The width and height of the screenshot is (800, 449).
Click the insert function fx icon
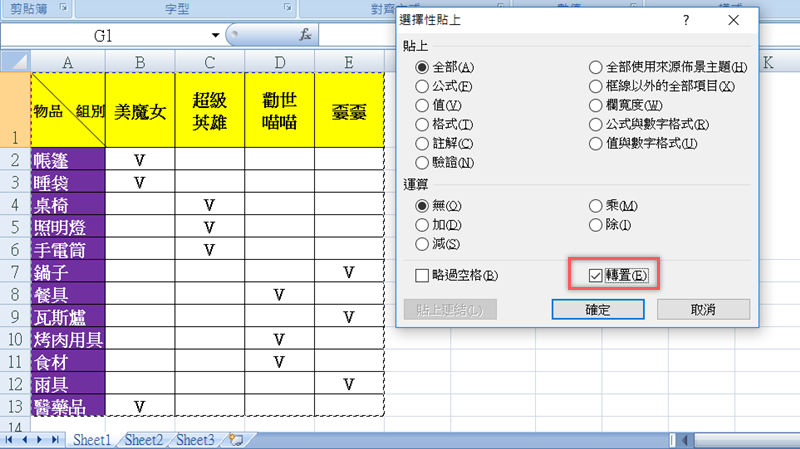coord(305,35)
